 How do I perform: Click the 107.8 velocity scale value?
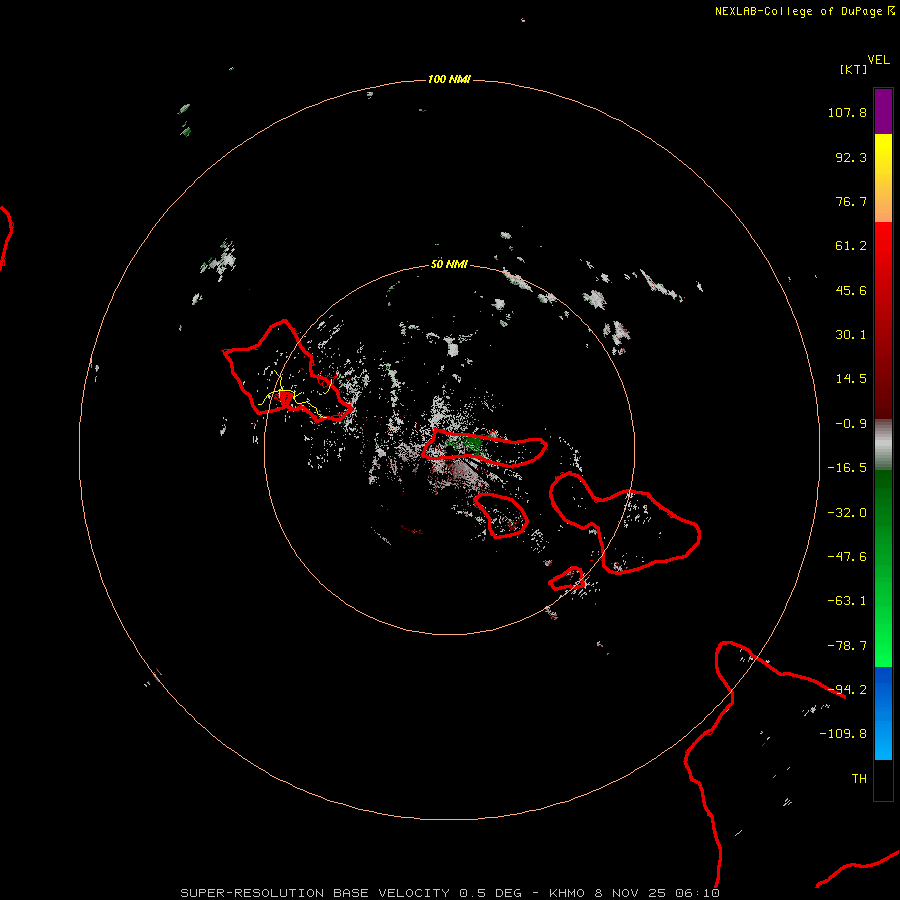pos(847,112)
